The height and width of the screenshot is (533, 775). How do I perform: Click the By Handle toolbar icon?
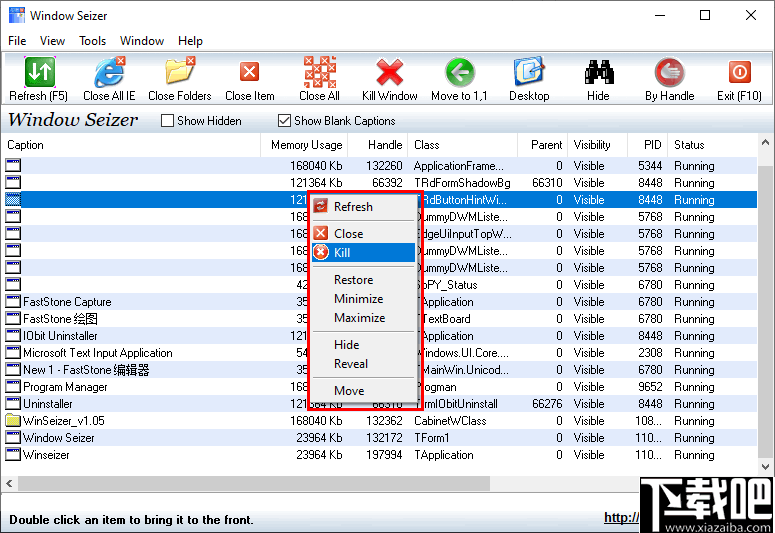pos(669,72)
